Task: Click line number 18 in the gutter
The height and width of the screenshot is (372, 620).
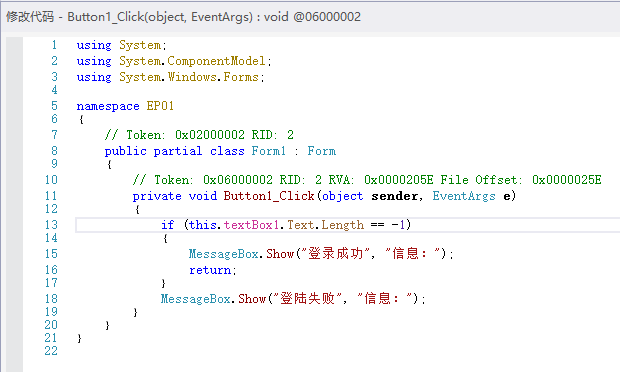Action: click(x=51, y=299)
